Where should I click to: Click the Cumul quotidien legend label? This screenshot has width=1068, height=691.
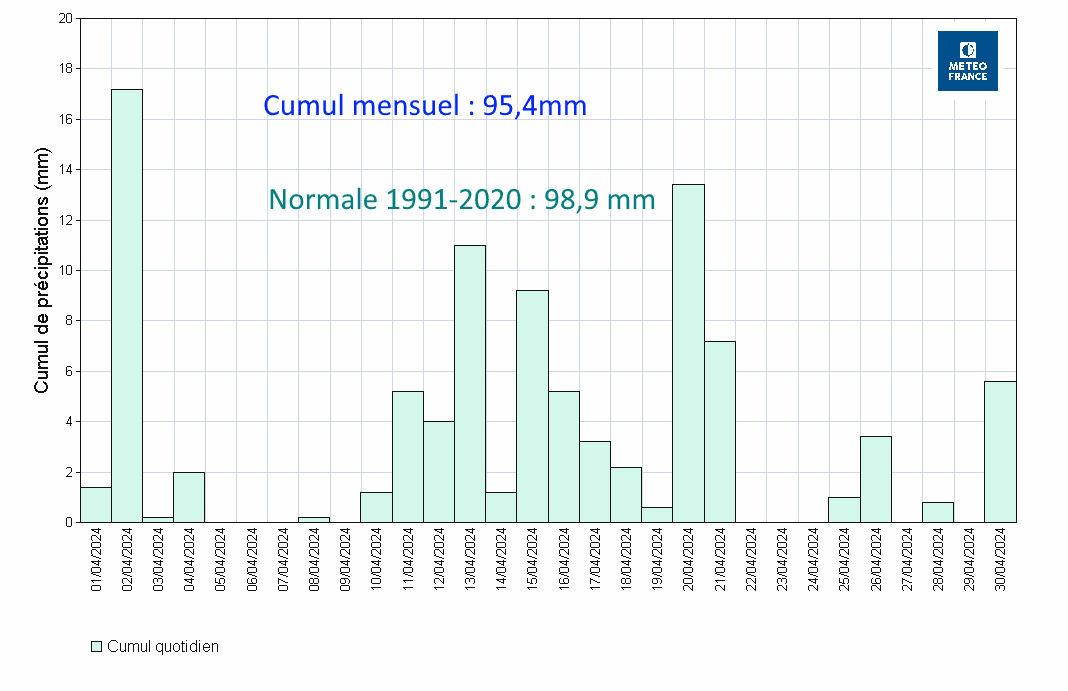pos(165,646)
